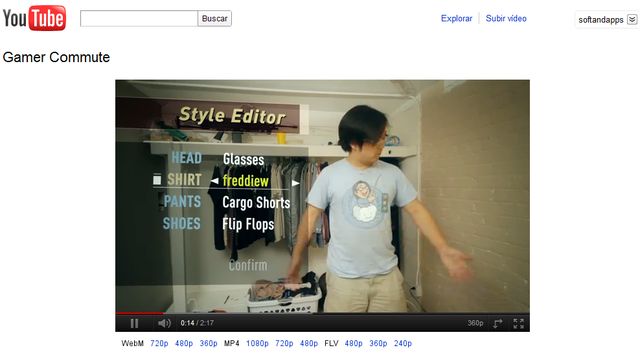
Task: Download FLV 480p format link
Action: 353,343
